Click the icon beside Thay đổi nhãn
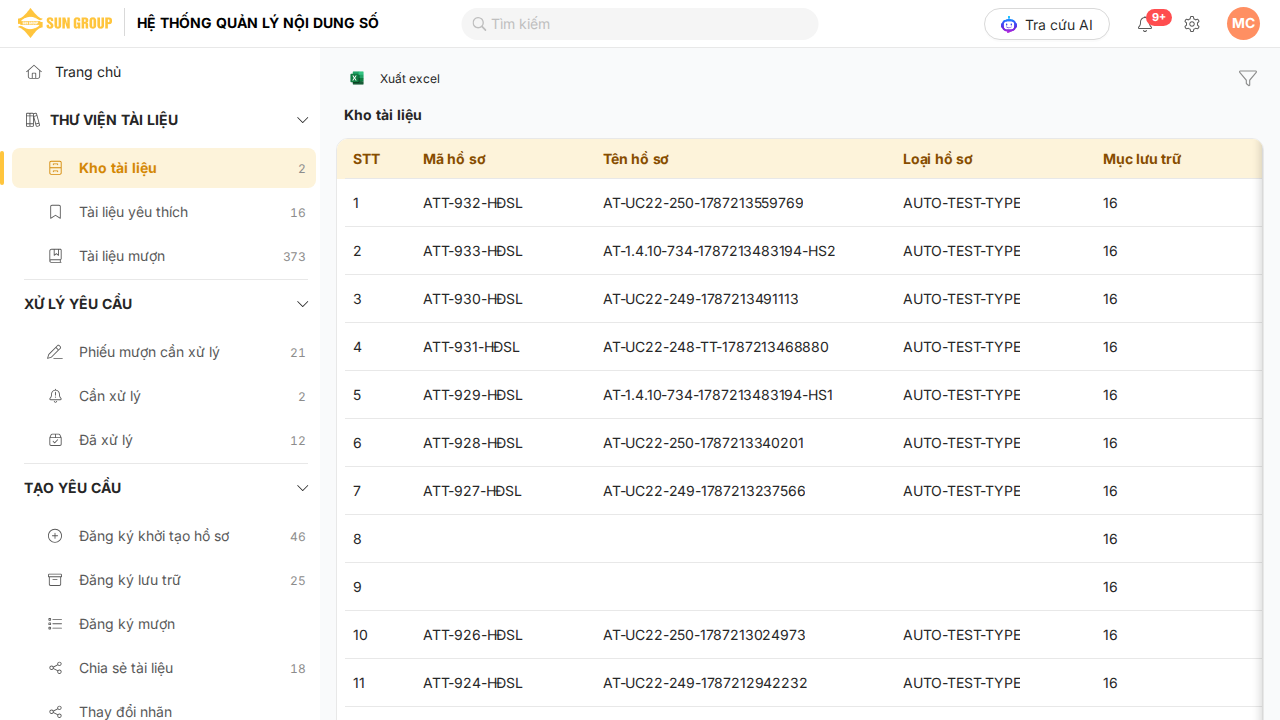 coord(55,712)
